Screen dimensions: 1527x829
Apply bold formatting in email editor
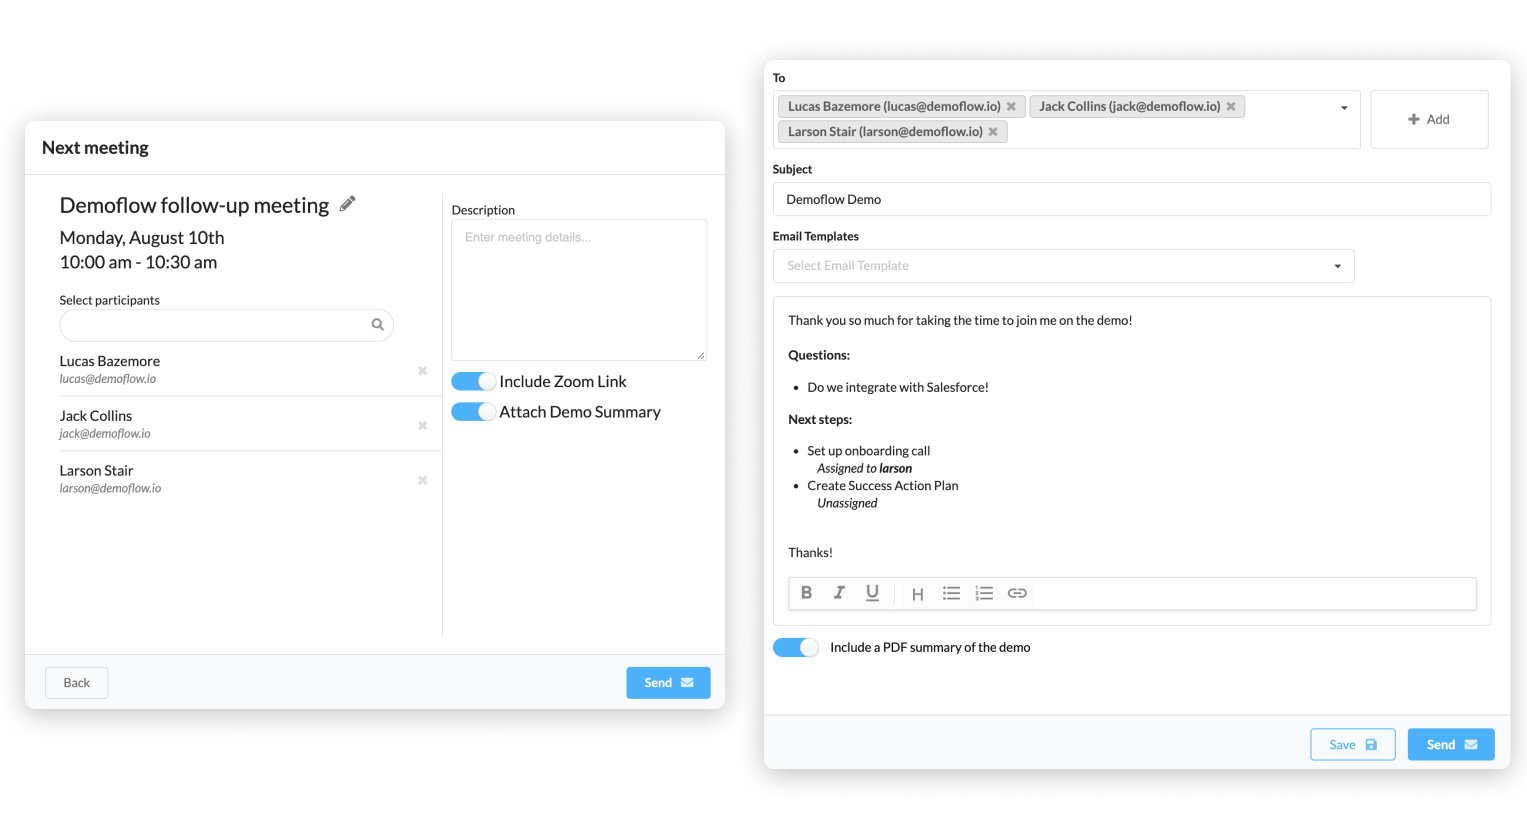tap(806, 593)
